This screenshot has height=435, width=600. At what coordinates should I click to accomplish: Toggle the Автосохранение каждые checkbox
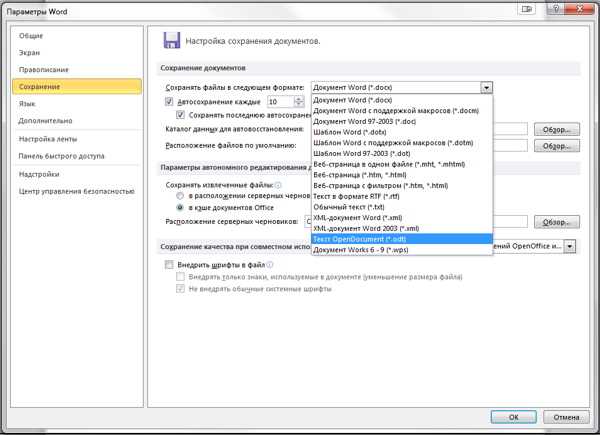[169, 102]
